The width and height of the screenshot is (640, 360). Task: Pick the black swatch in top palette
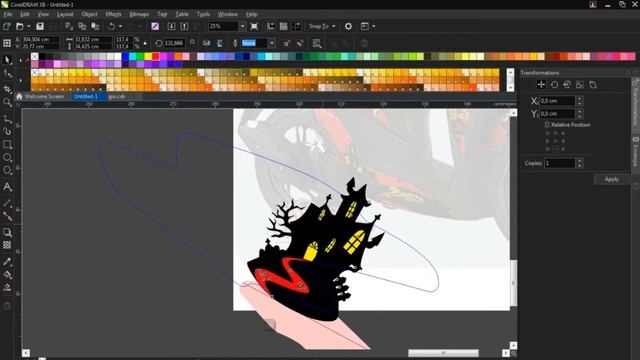coord(42,56)
